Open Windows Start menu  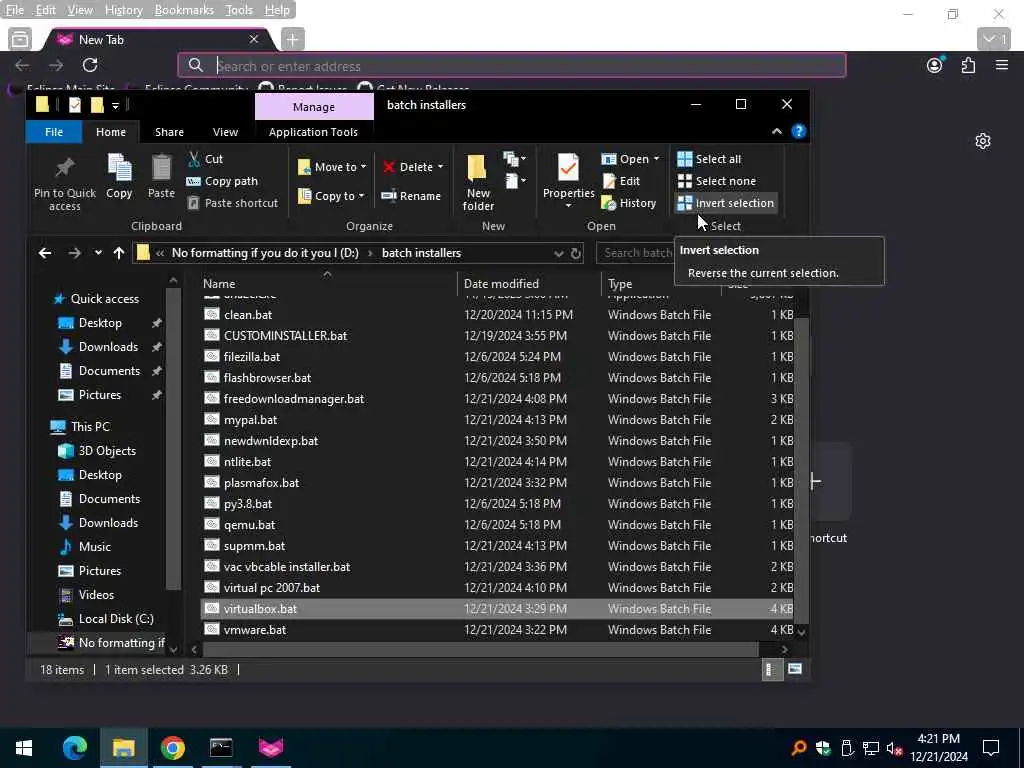[x=24, y=748]
